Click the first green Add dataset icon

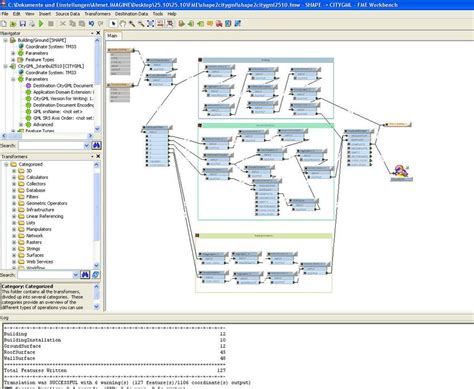tap(182, 23)
